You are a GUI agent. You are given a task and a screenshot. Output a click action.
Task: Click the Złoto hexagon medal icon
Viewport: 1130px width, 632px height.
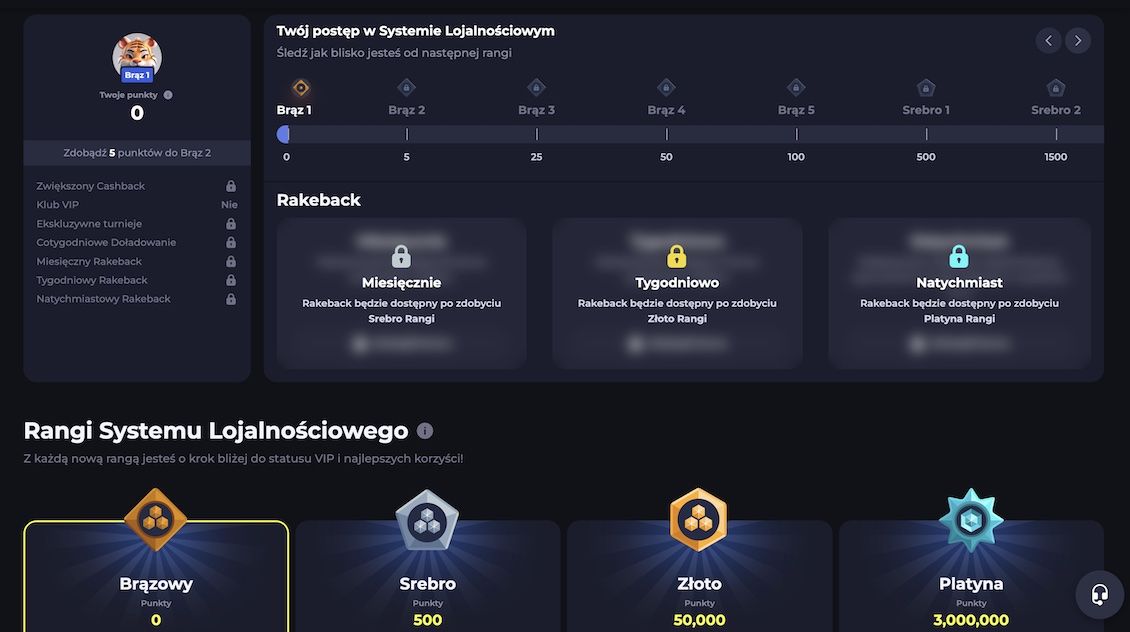click(699, 520)
